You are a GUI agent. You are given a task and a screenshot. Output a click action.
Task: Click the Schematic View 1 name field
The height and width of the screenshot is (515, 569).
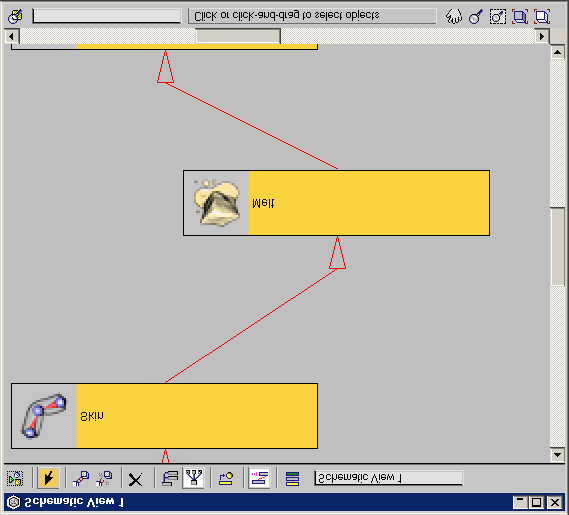coord(388,478)
